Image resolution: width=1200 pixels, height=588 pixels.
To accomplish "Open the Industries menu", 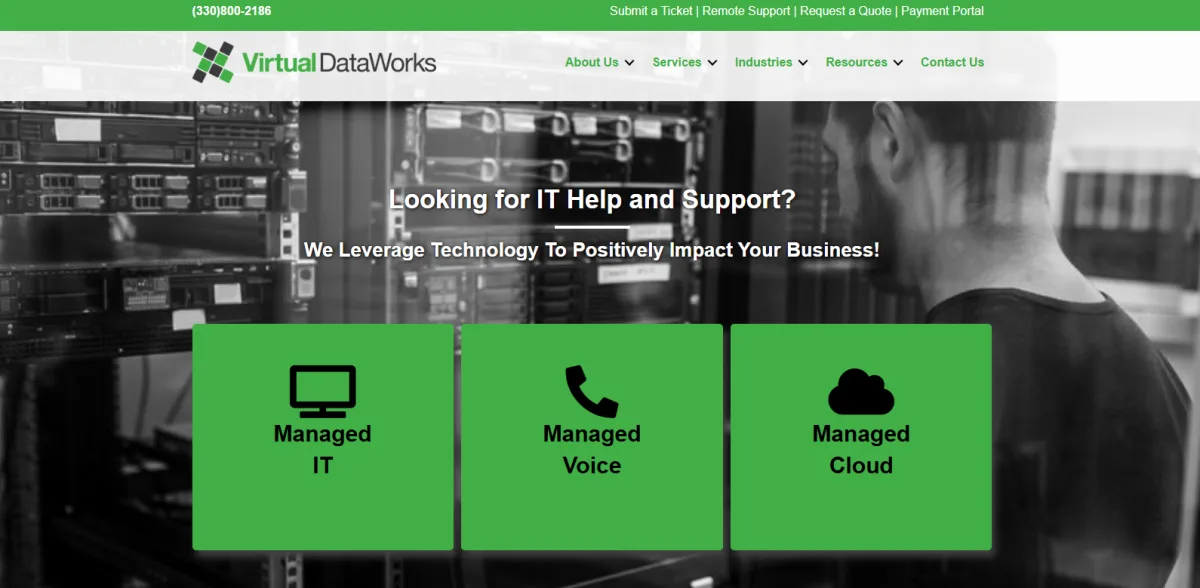I will click(x=764, y=62).
